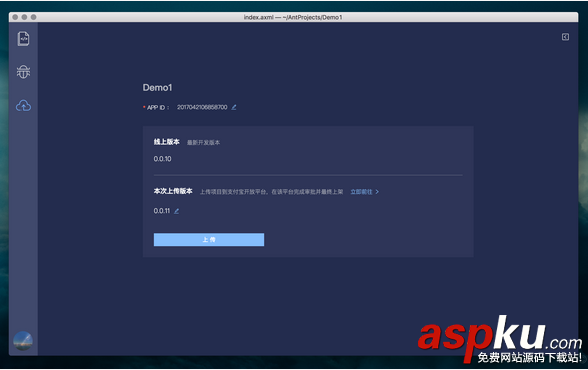
Task: Click the upload version value 0.0.11
Action: tap(162, 211)
